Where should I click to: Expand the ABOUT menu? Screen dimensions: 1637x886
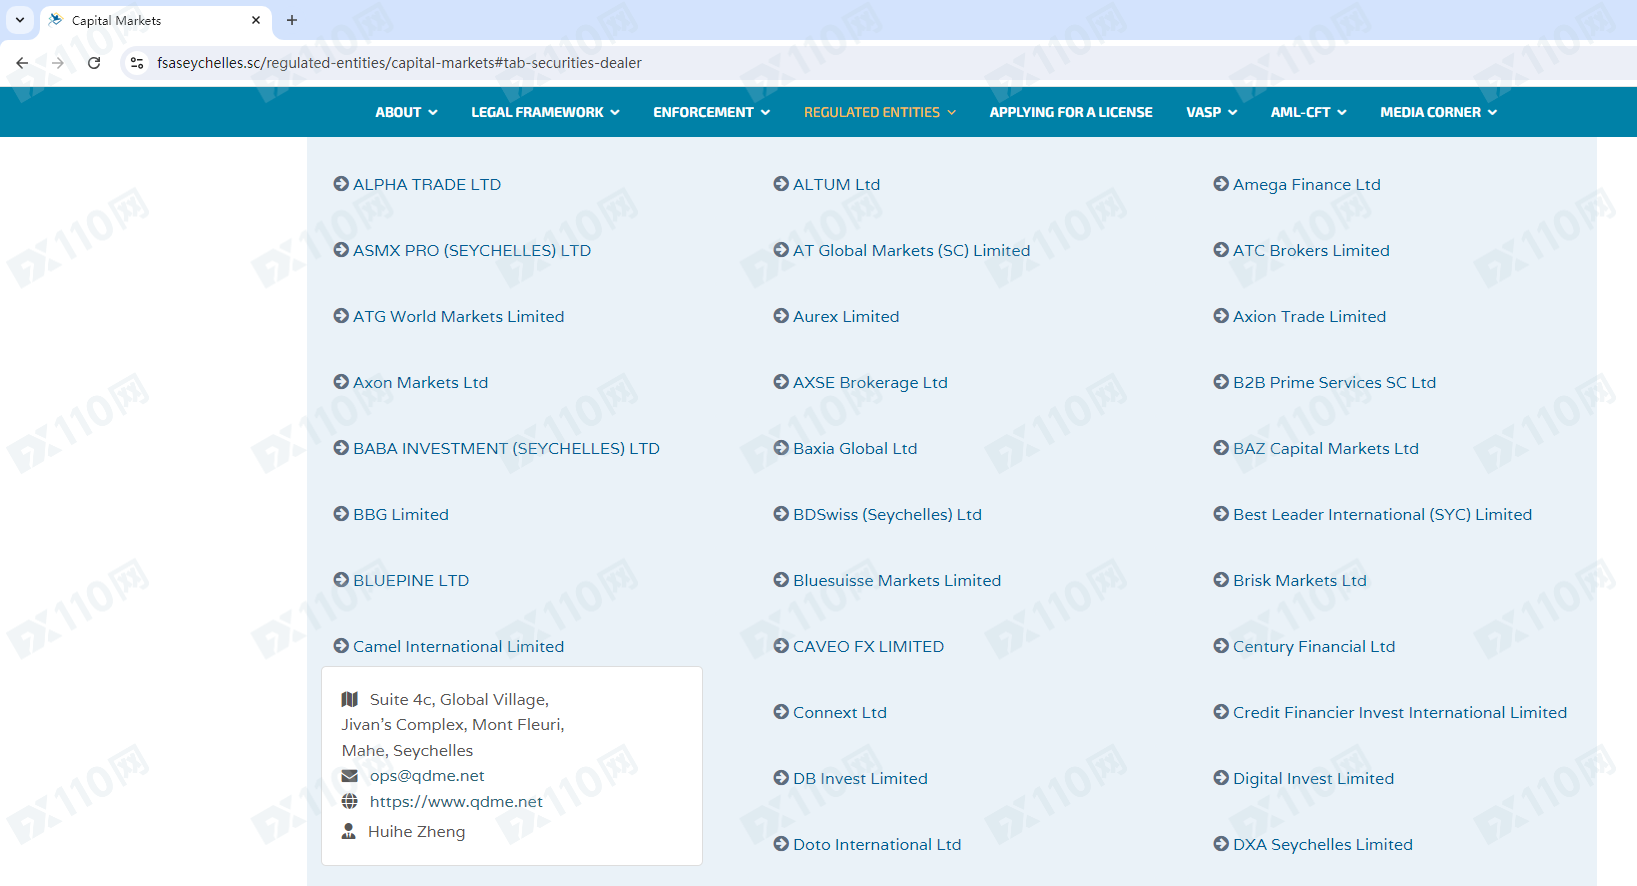[406, 112]
